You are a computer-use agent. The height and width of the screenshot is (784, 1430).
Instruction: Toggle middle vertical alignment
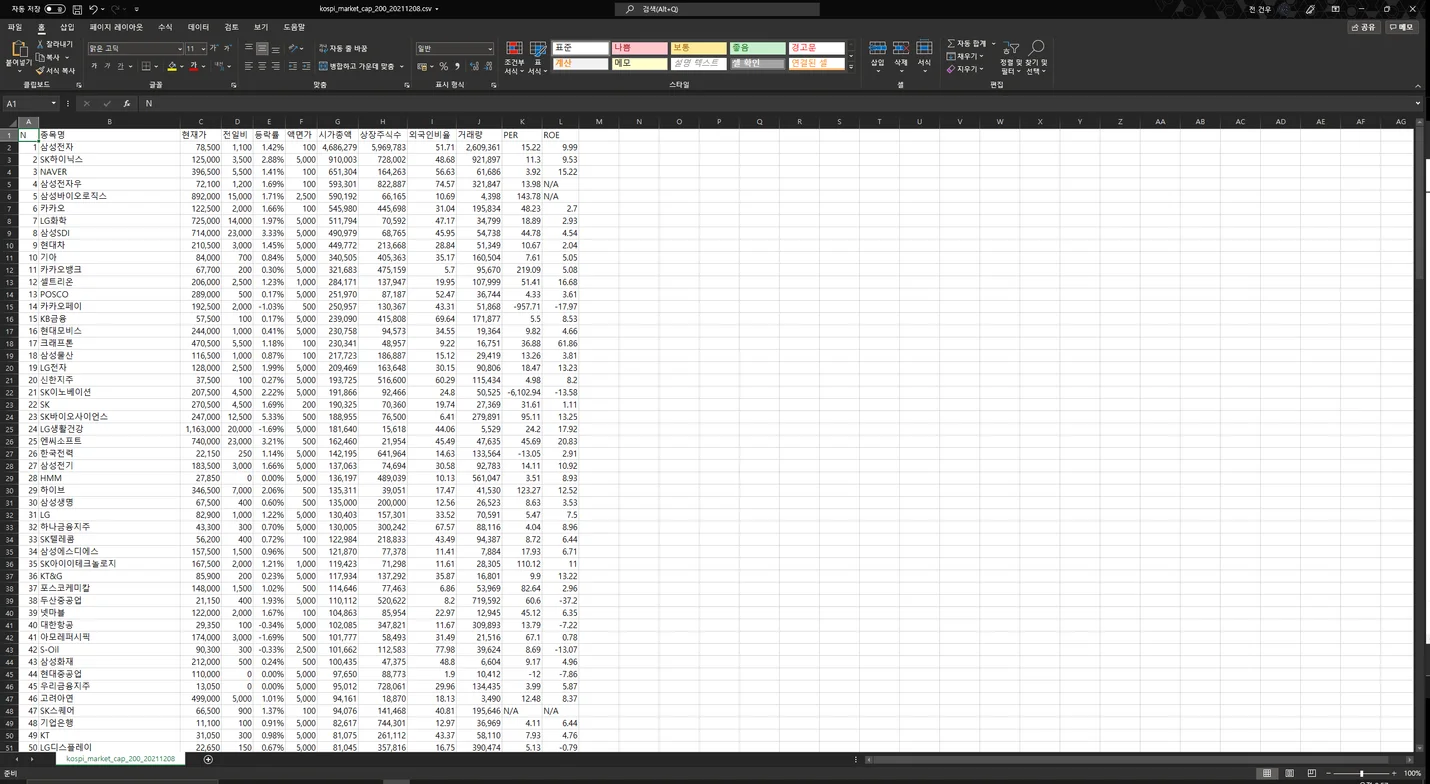[x=262, y=48]
